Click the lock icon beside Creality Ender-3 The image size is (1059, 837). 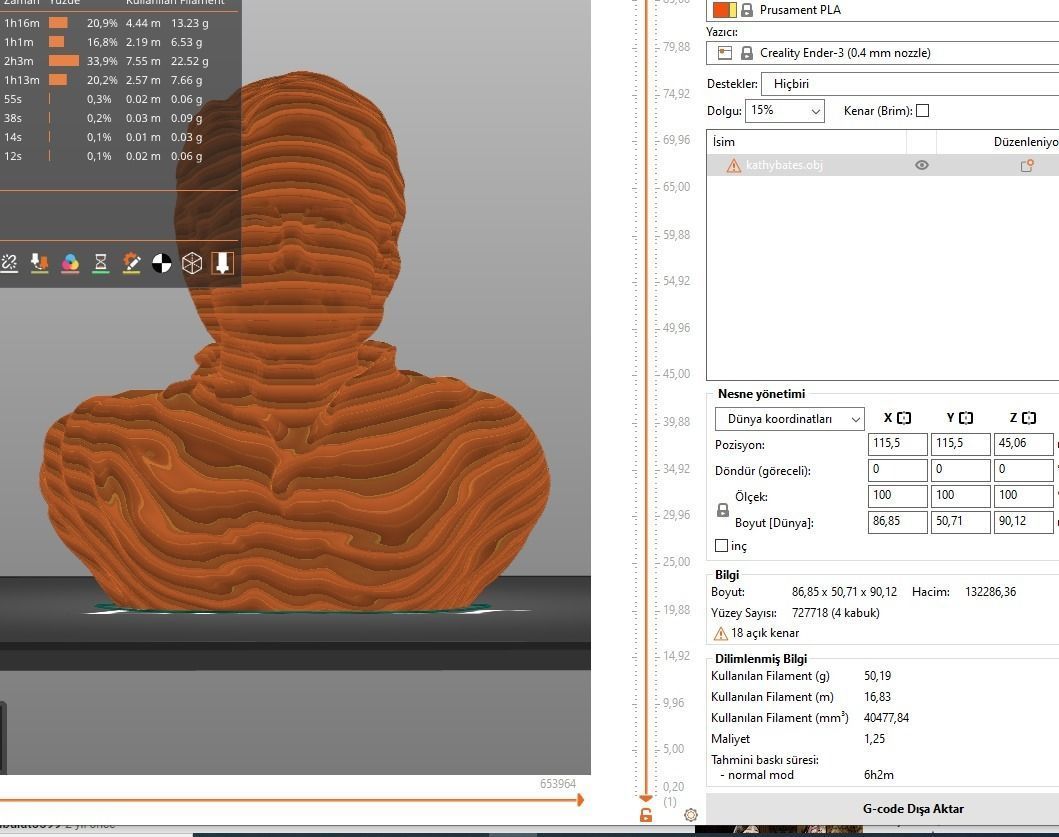[746, 53]
